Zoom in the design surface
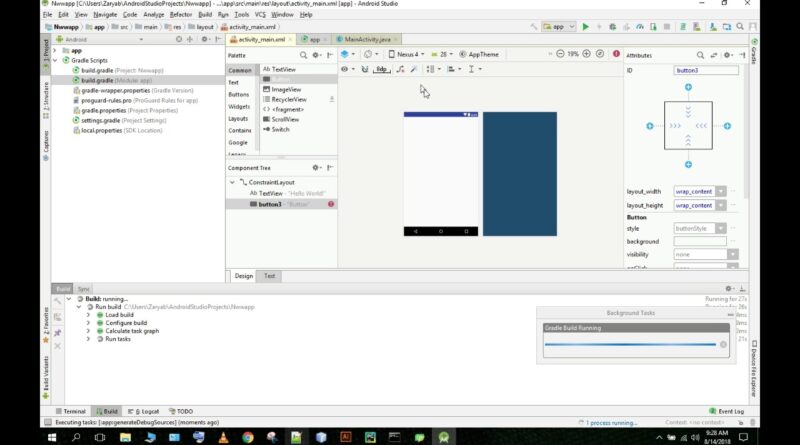The width and height of the screenshot is (800, 445). [x=587, y=54]
